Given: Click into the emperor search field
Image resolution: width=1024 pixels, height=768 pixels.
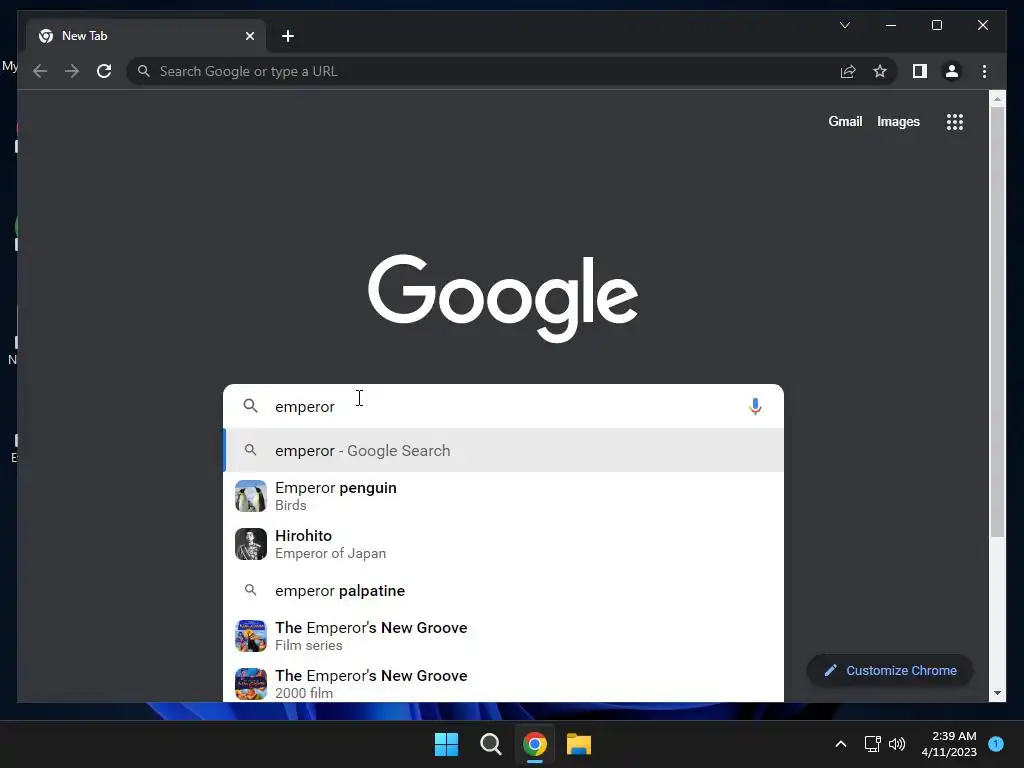Looking at the screenshot, I should [503, 406].
